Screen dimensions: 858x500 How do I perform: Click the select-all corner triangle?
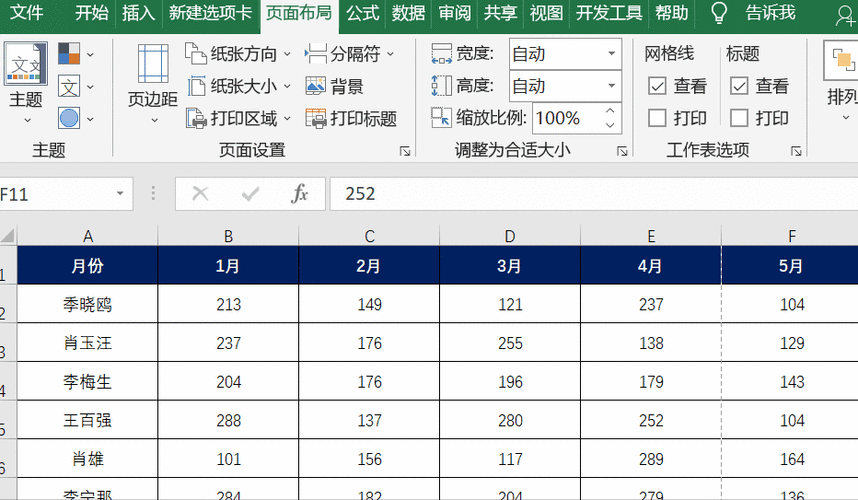coord(8,236)
